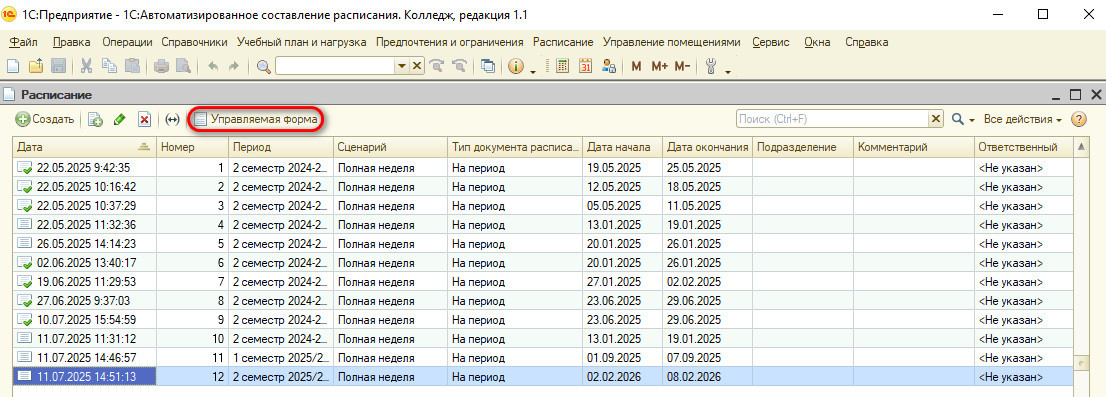Click the Paste clipboard icon
This screenshot has height=397, width=1106.
[132, 66]
